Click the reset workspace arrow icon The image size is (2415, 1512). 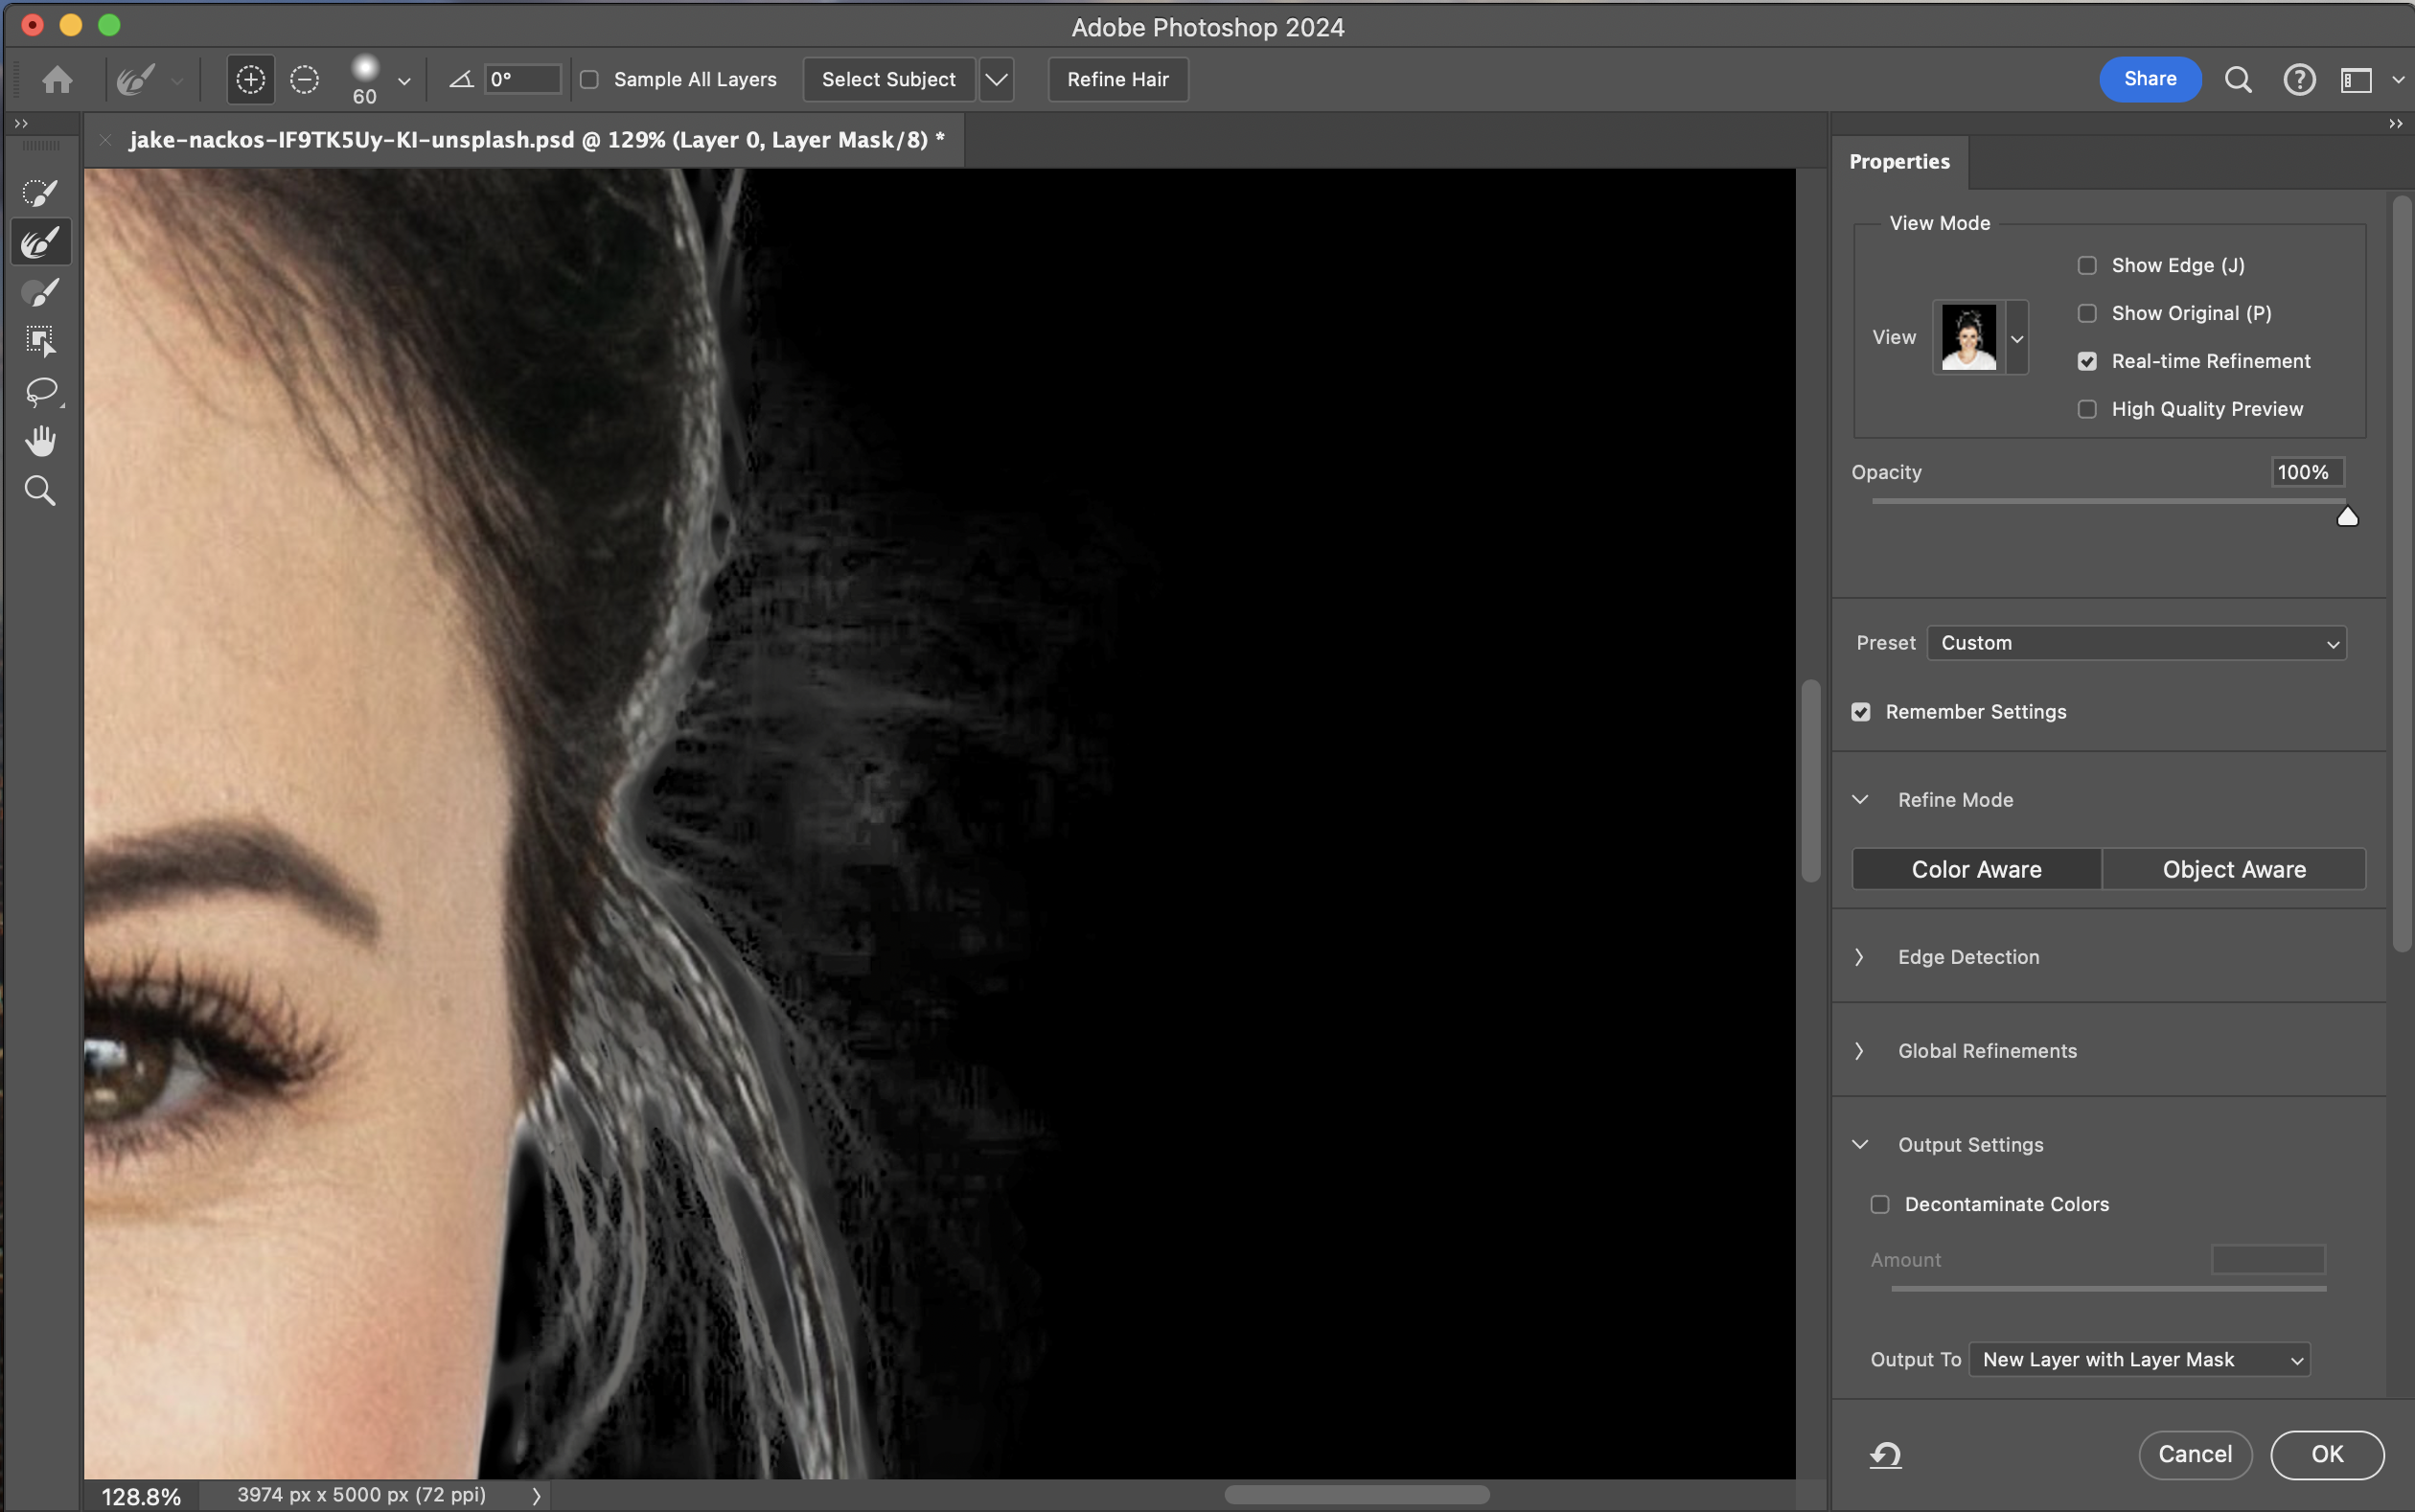point(1885,1454)
